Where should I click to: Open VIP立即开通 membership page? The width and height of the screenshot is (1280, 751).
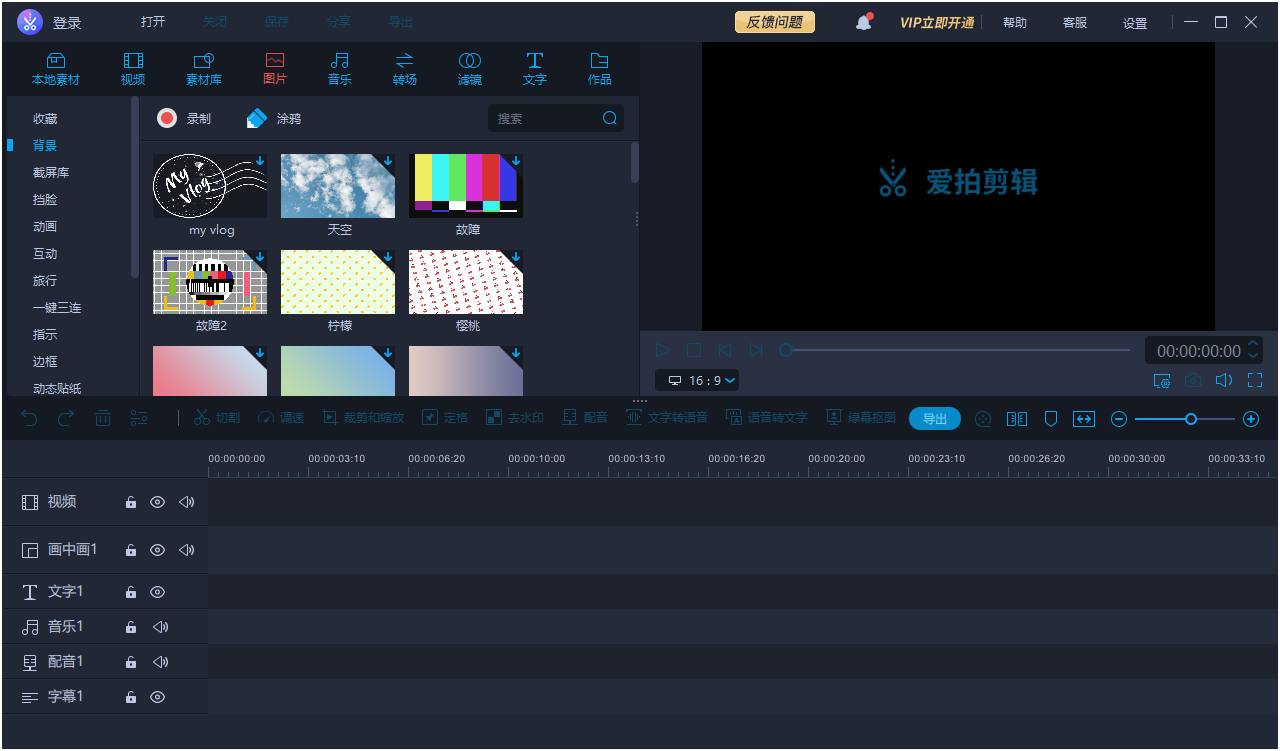point(938,21)
